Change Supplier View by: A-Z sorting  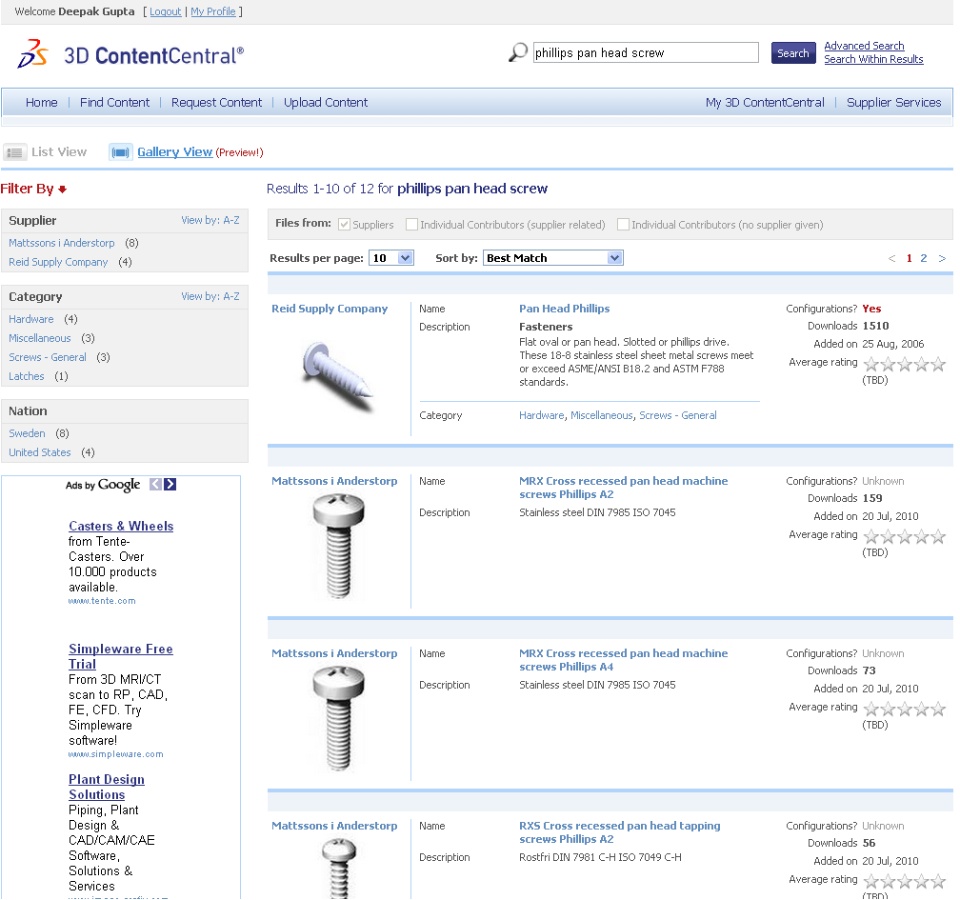point(210,220)
